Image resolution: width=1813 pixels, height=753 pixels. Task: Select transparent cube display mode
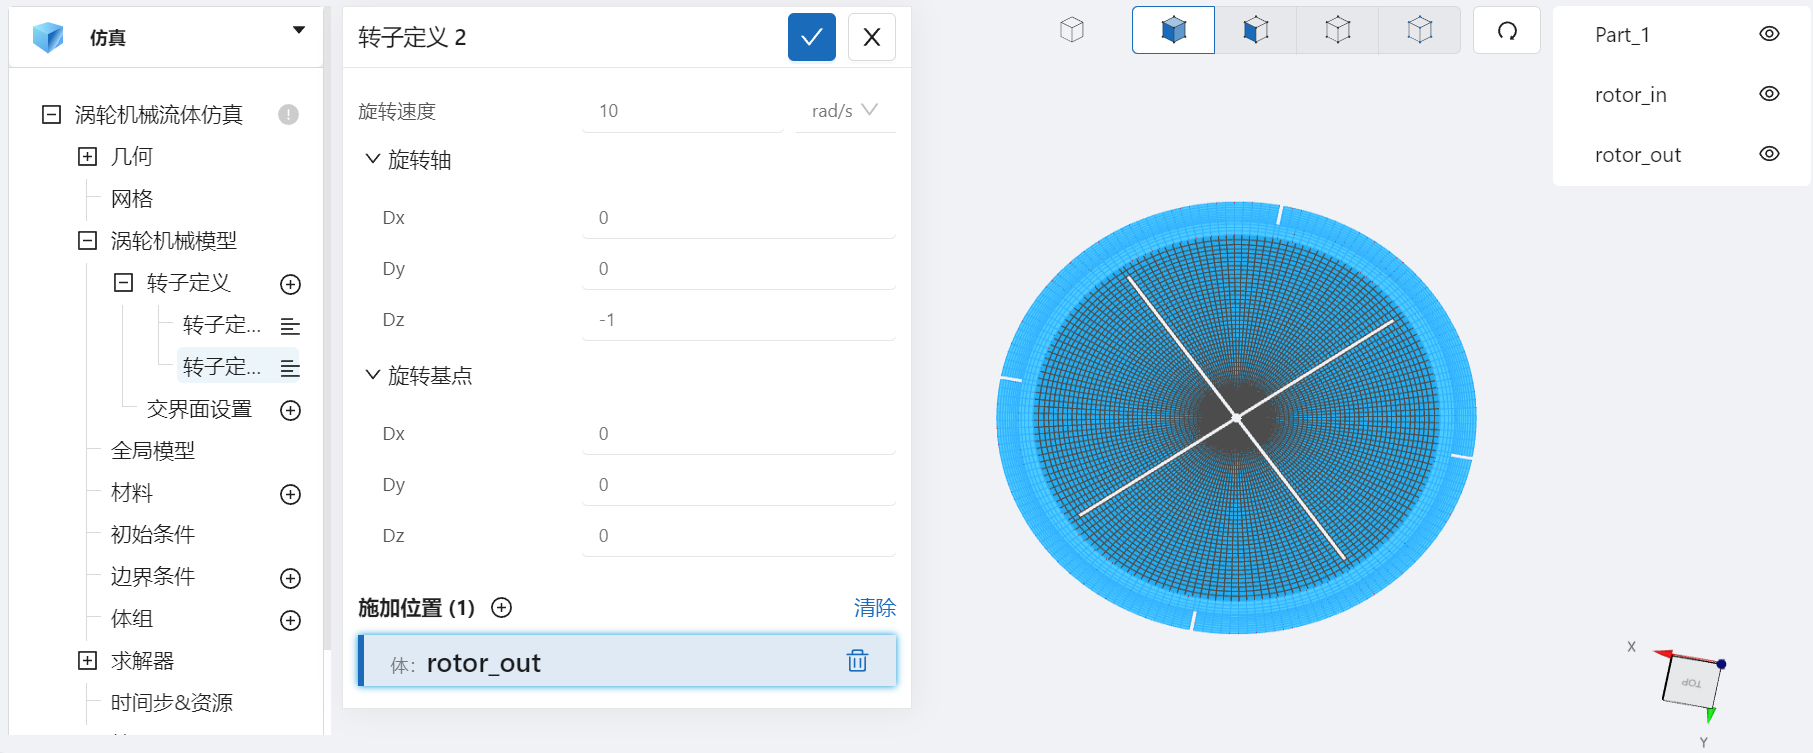[1420, 30]
